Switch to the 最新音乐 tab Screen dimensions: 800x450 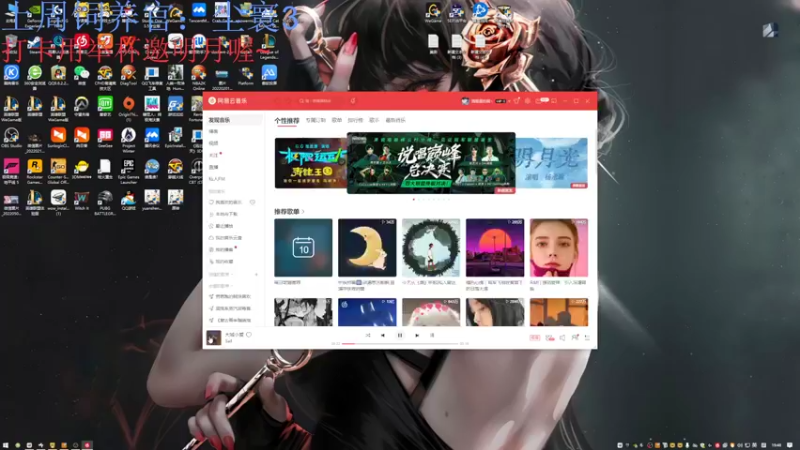click(395, 120)
